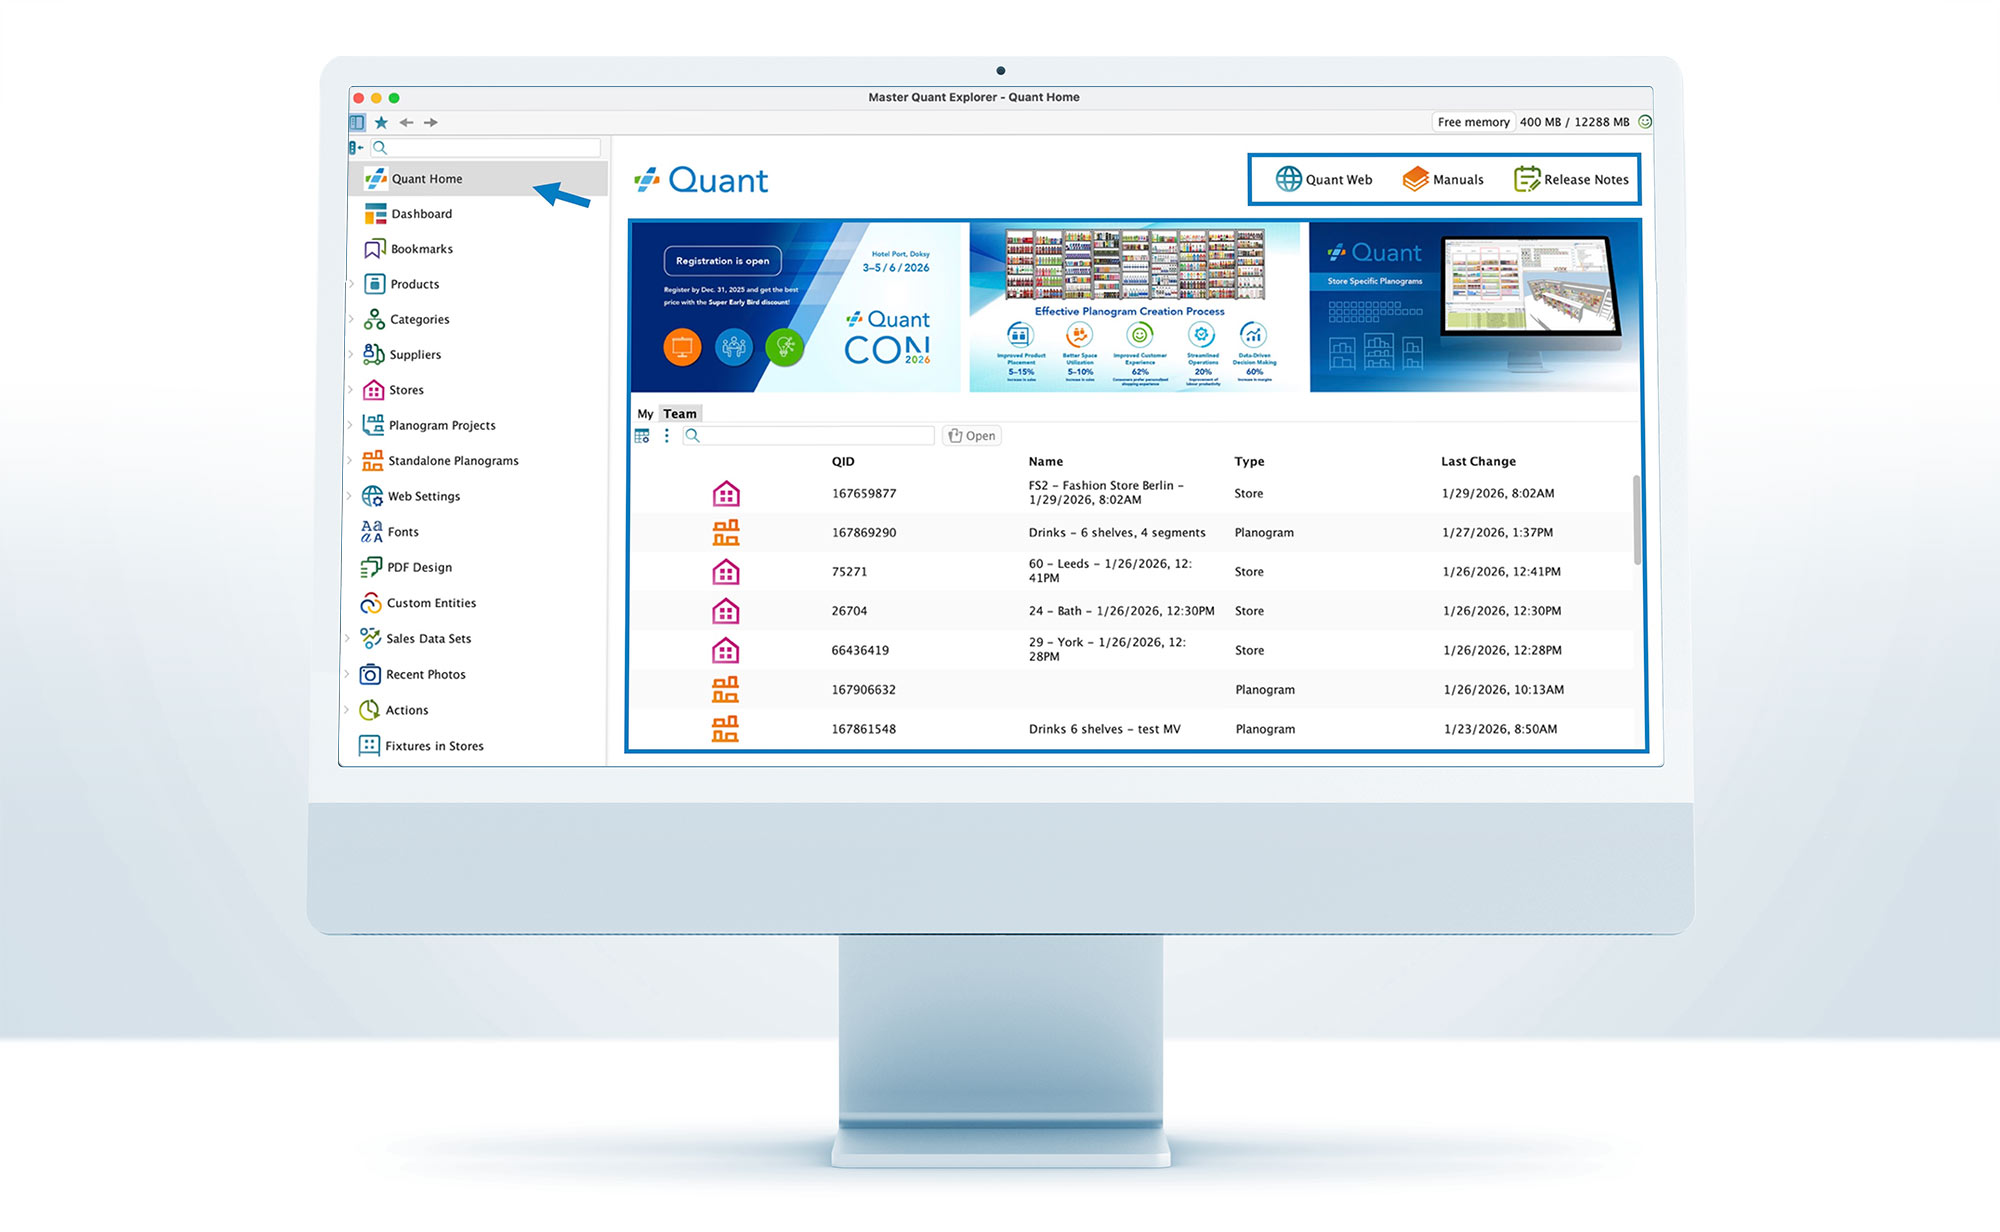Click the Standalone Planograms icon
Screen dimensions: 2000x1232
[372, 461]
